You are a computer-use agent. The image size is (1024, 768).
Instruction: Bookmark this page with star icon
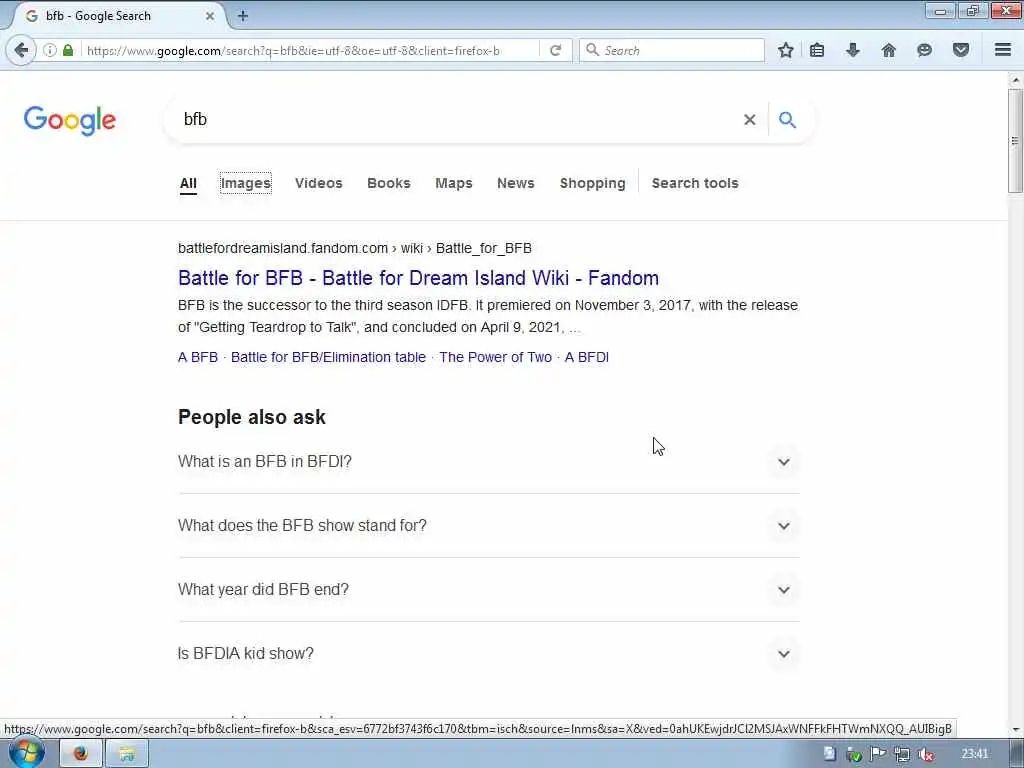tap(786, 50)
